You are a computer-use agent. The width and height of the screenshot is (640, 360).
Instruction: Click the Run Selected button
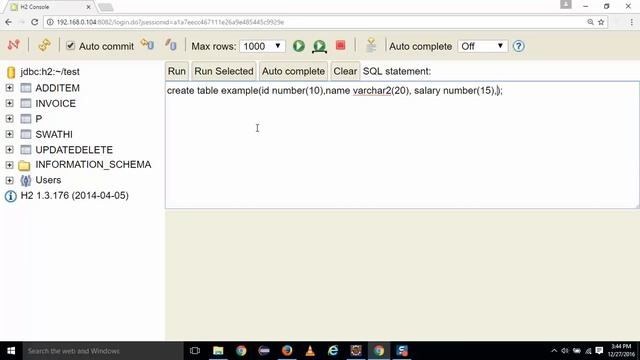click(224, 71)
